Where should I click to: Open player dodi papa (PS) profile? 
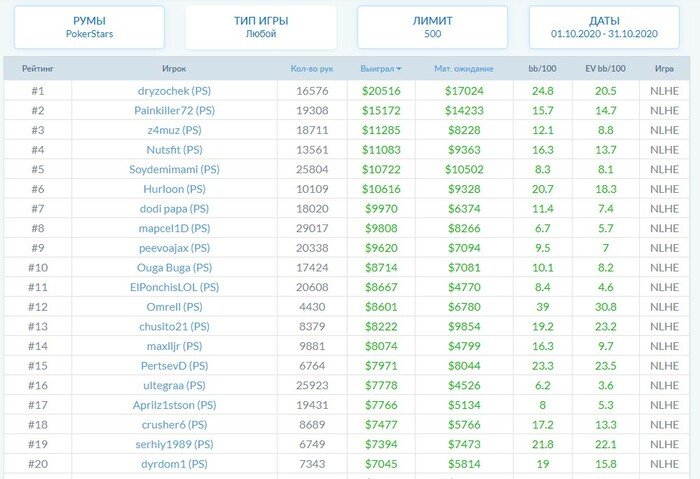click(174, 208)
